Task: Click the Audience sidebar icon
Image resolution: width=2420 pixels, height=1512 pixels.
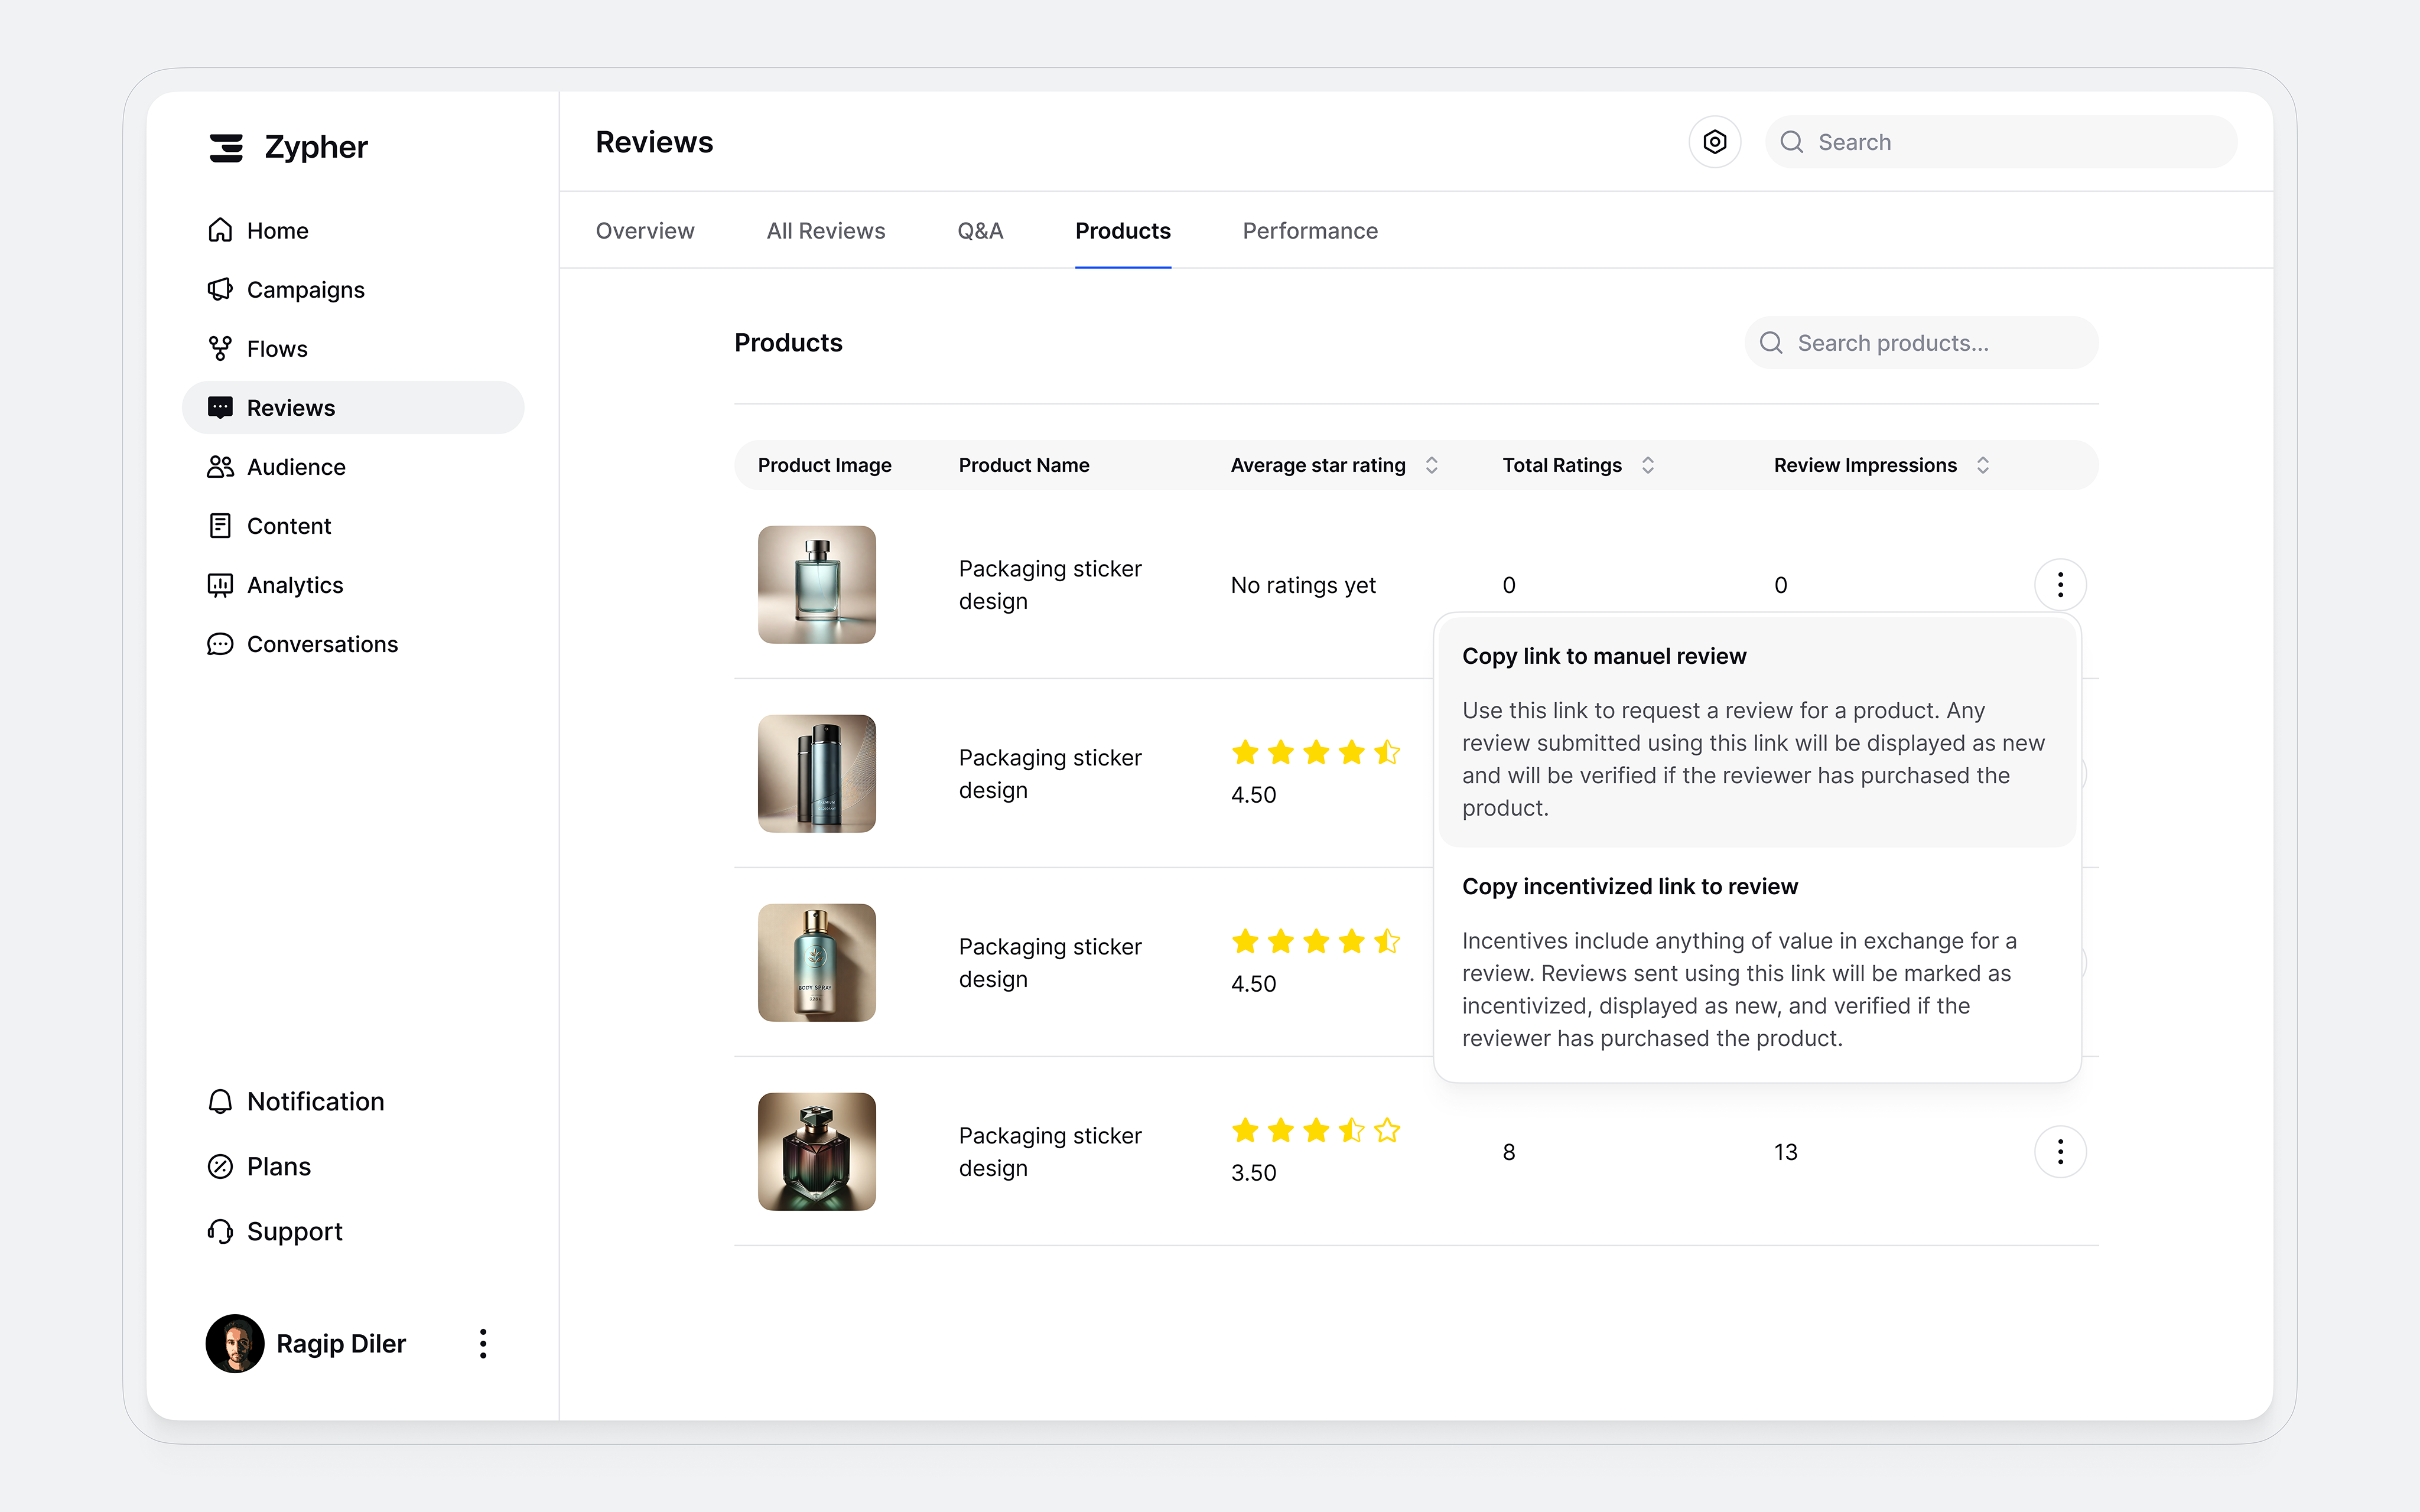Action: tap(221, 466)
